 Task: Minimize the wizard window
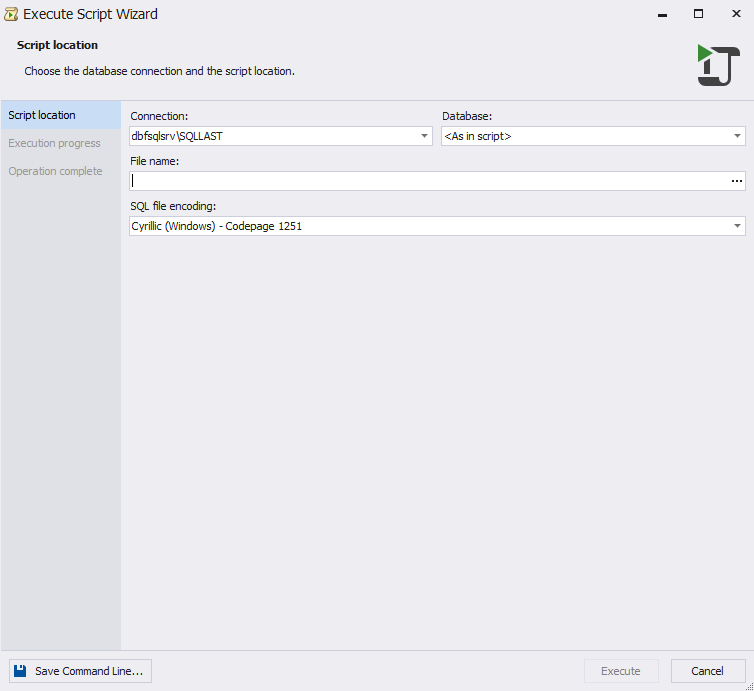point(662,14)
